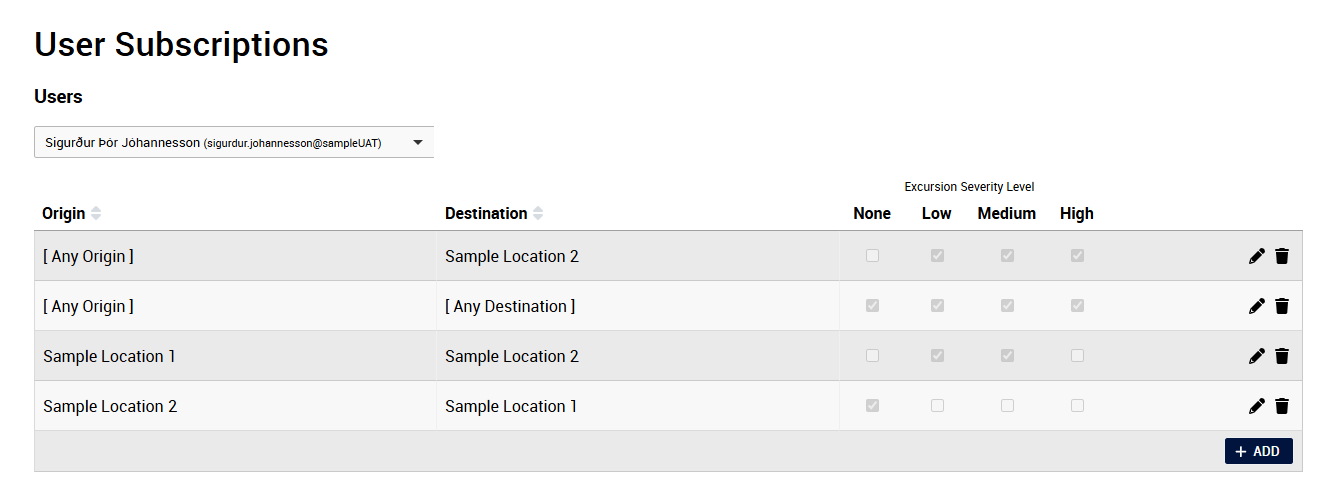Edit the Sample Location 1 origin subscription
Viewport: 1328px width, 496px height.
coord(1257,356)
